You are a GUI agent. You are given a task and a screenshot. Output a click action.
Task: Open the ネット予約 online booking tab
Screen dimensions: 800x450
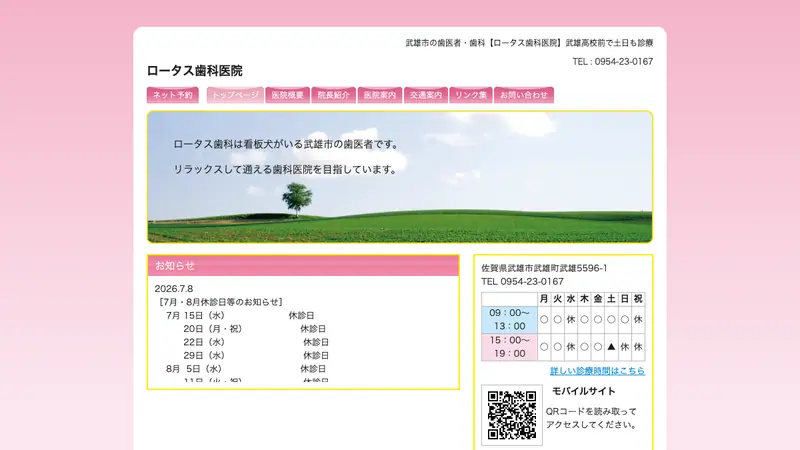(172, 95)
